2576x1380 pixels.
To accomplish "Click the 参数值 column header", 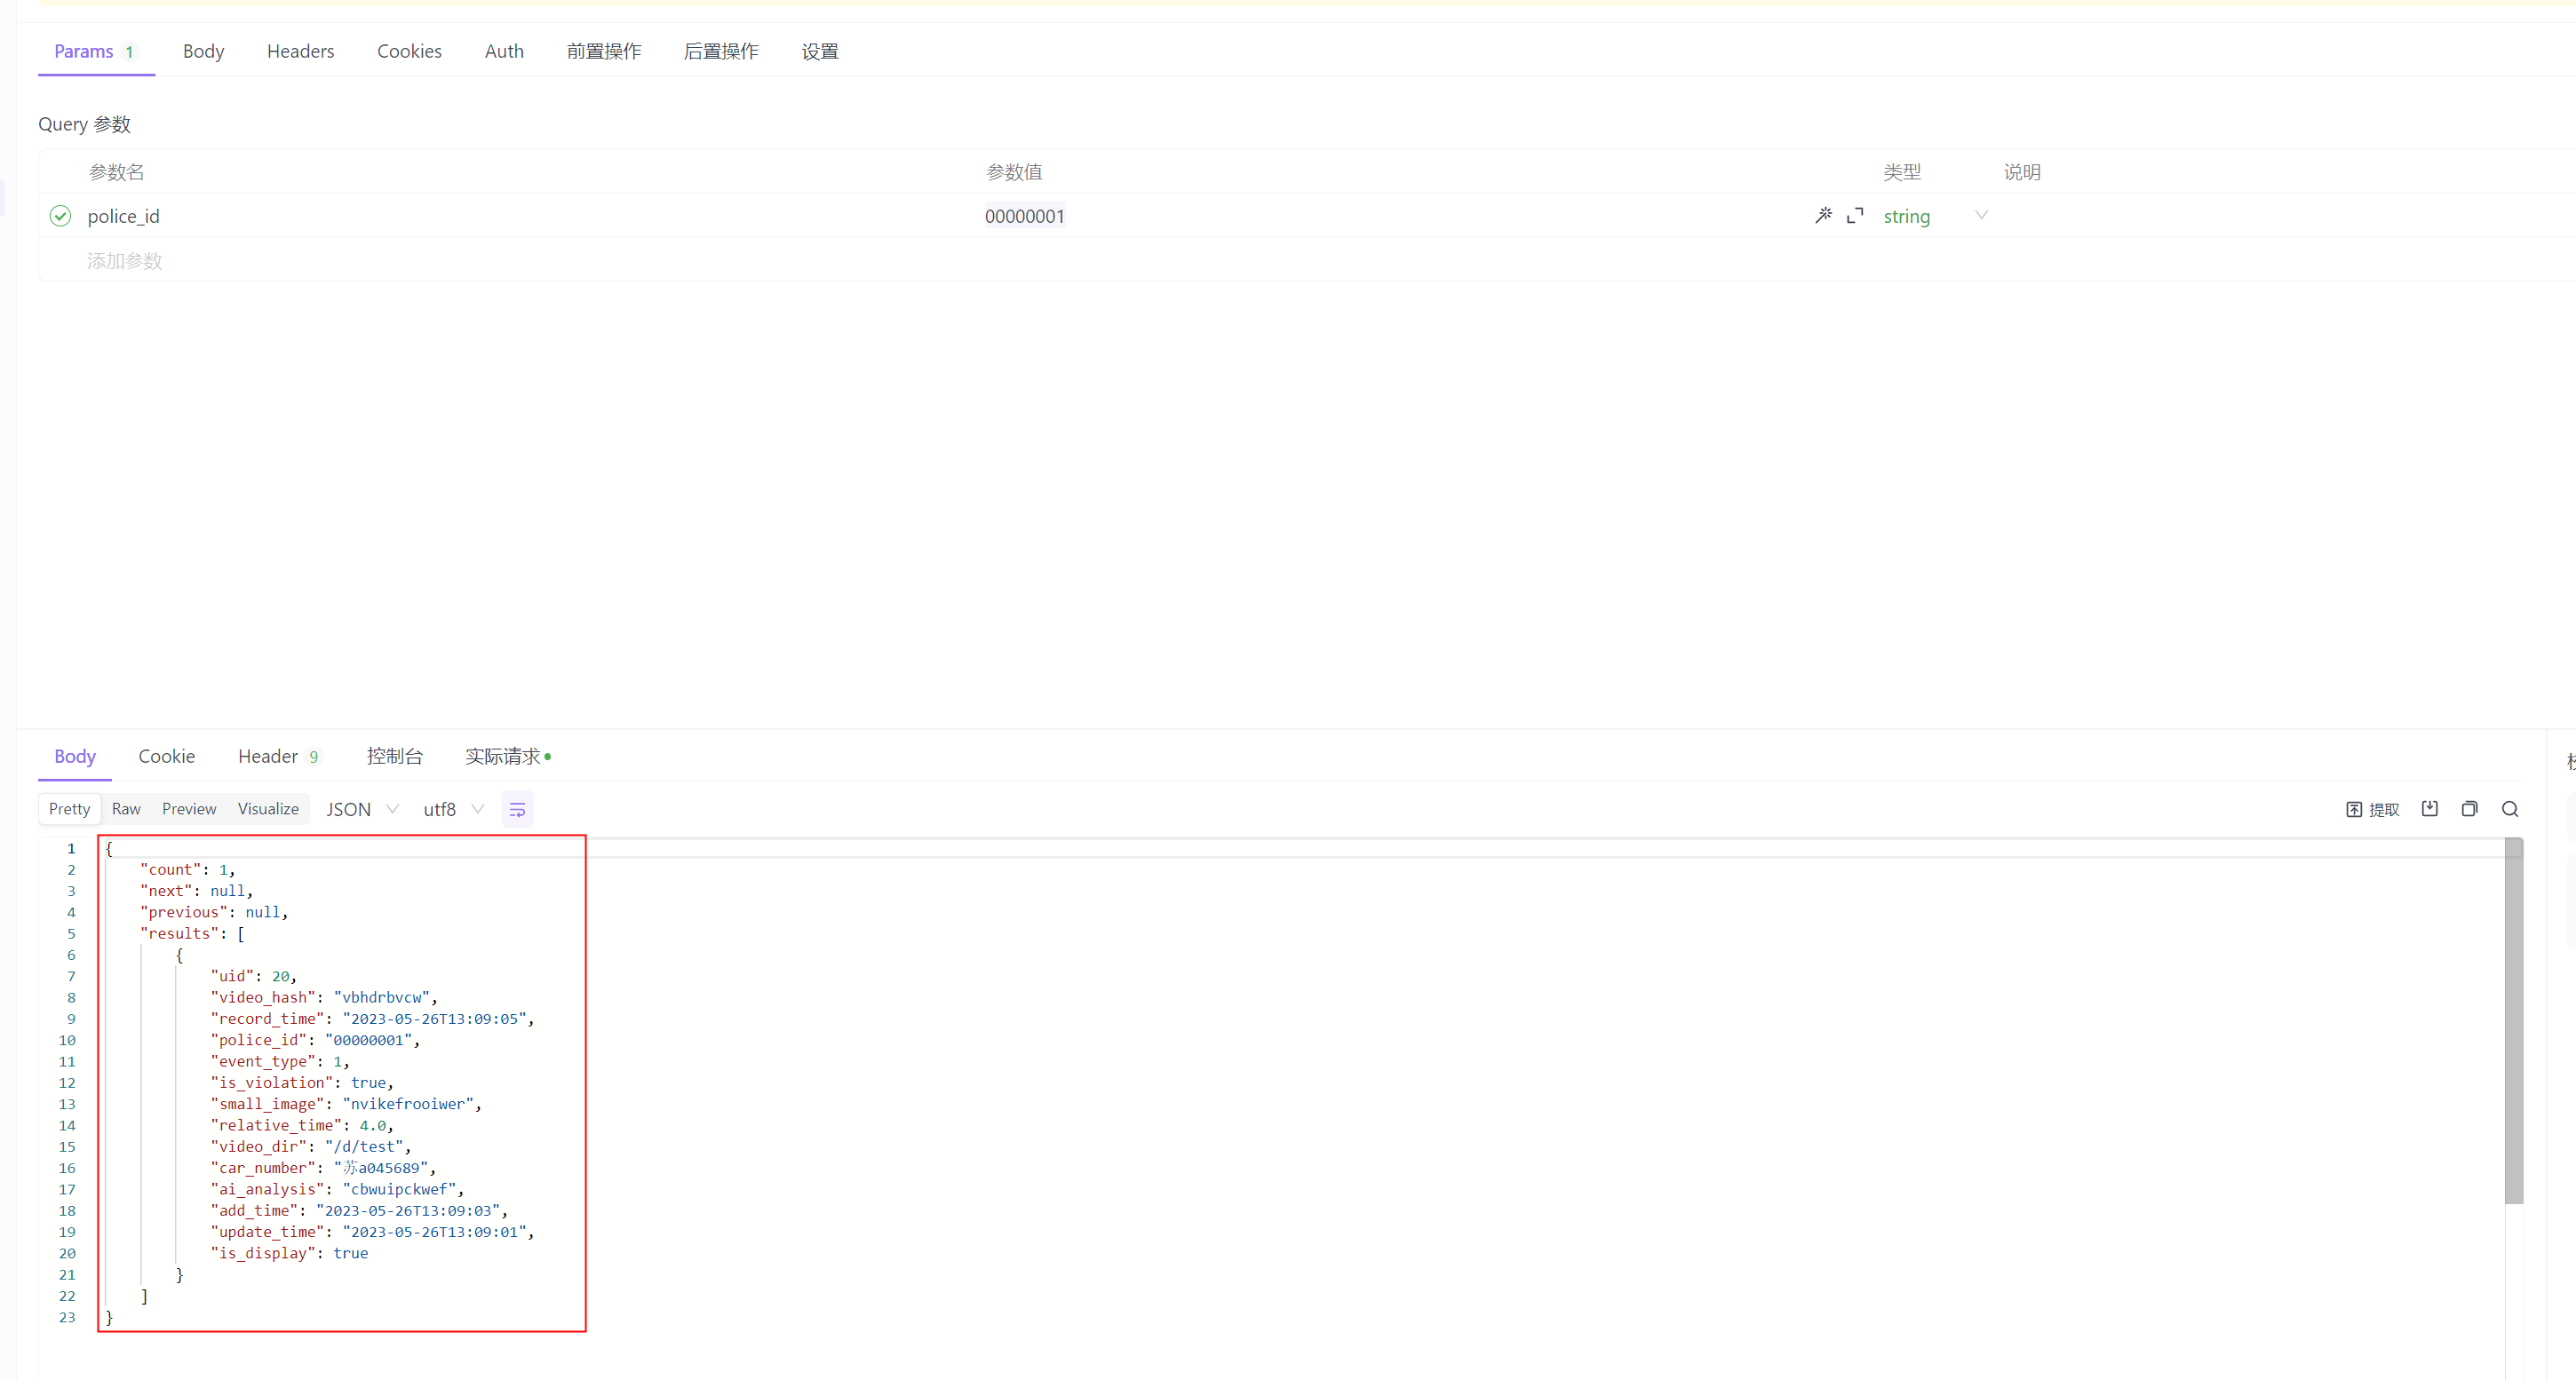I will pyautogui.click(x=1014, y=172).
